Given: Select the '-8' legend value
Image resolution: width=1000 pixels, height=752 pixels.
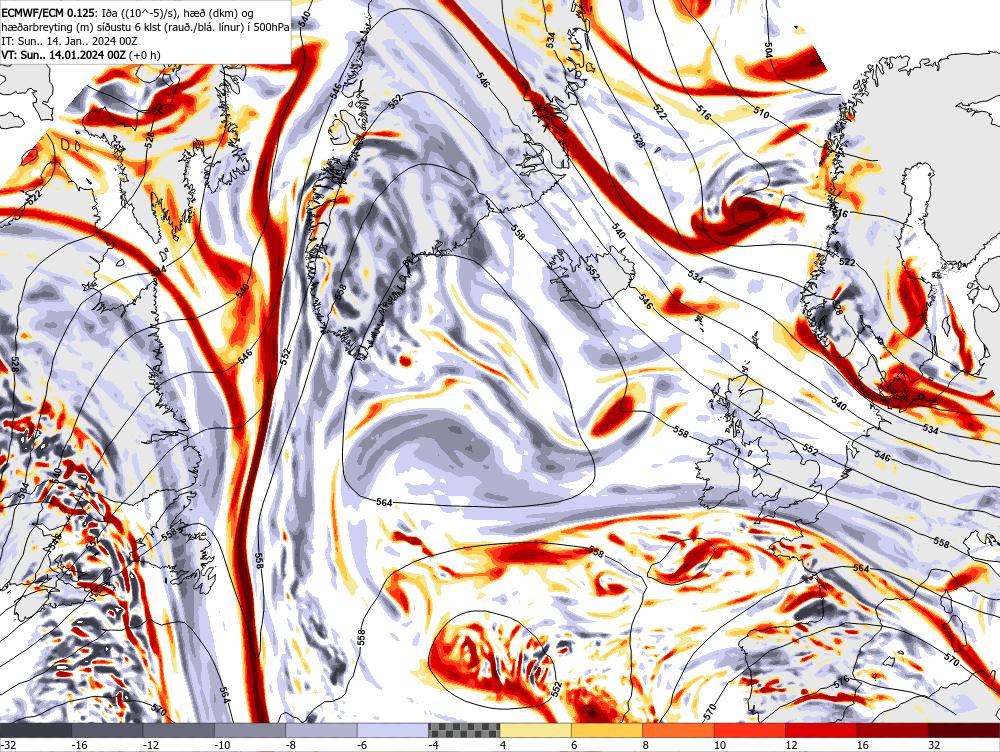Looking at the screenshot, I should (291, 745).
